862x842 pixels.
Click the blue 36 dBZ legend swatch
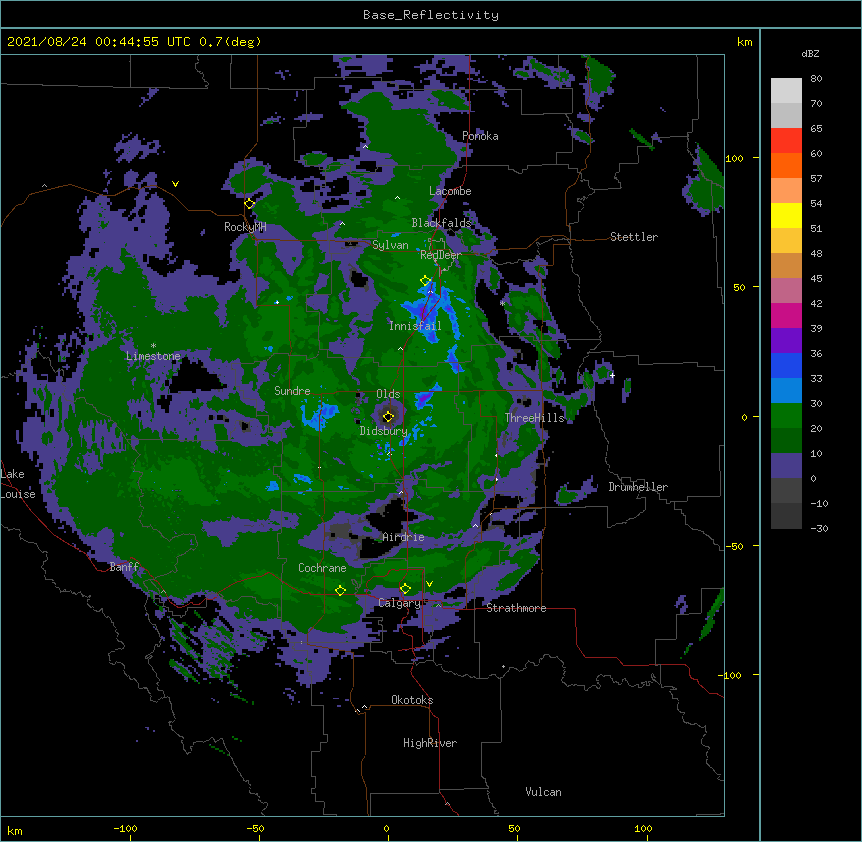[x=786, y=365]
